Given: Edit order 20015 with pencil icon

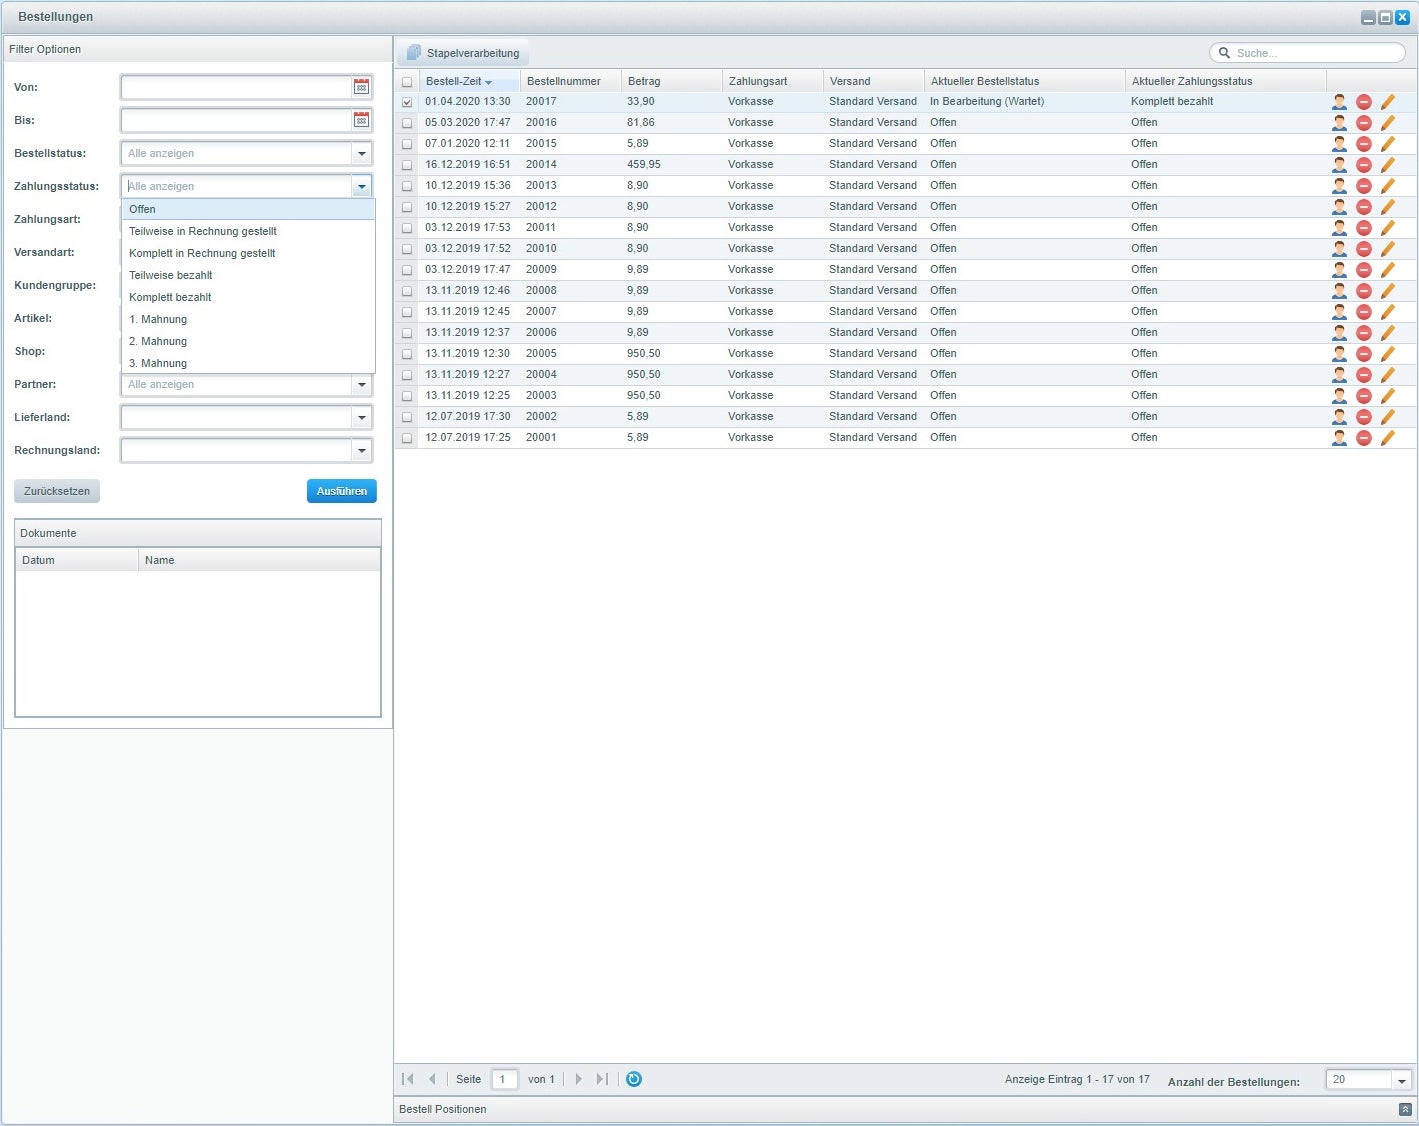Looking at the screenshot, I should click(1387, 144).
